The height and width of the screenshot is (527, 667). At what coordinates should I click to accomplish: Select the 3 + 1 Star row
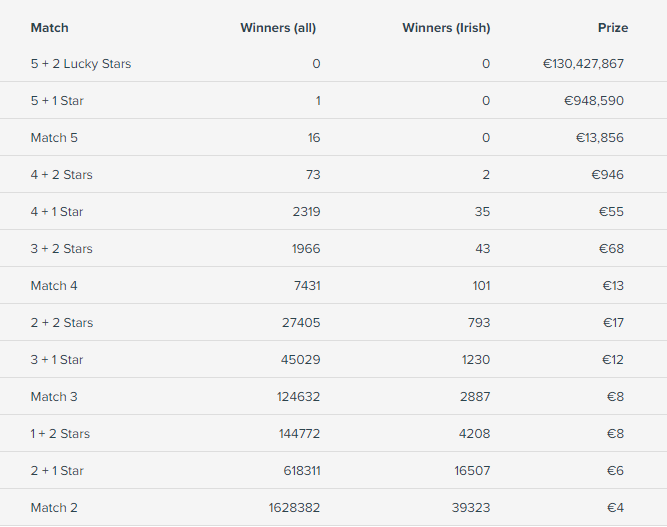click(x=334, y=359)
